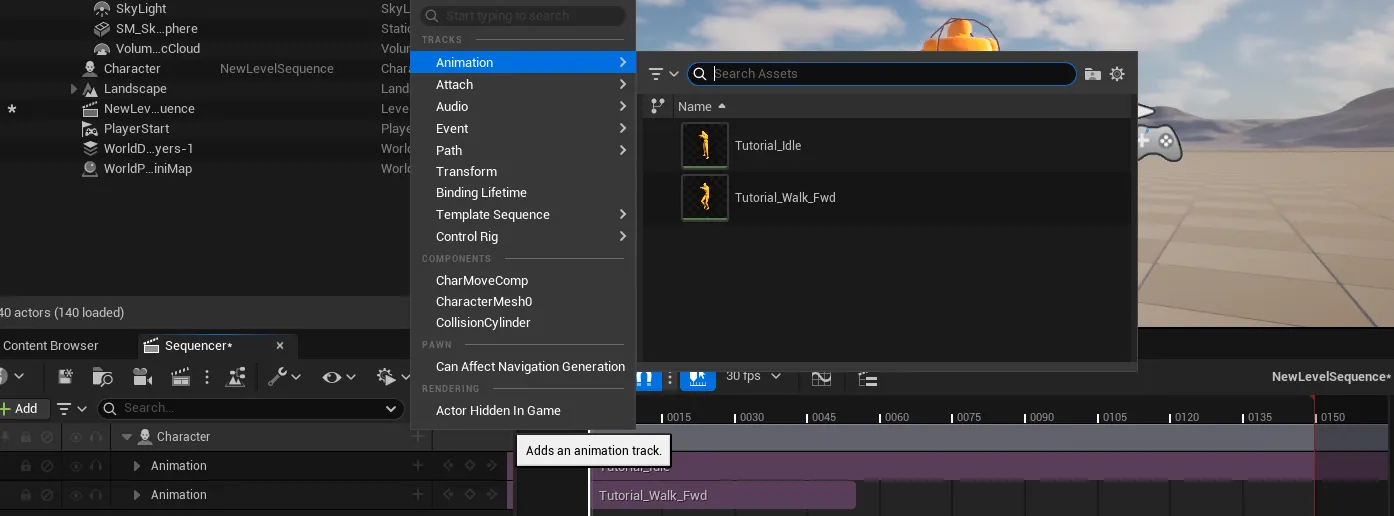Jump to next key on first Animation track
Viewport: 1394px width, 516px height.
(492, 466)
